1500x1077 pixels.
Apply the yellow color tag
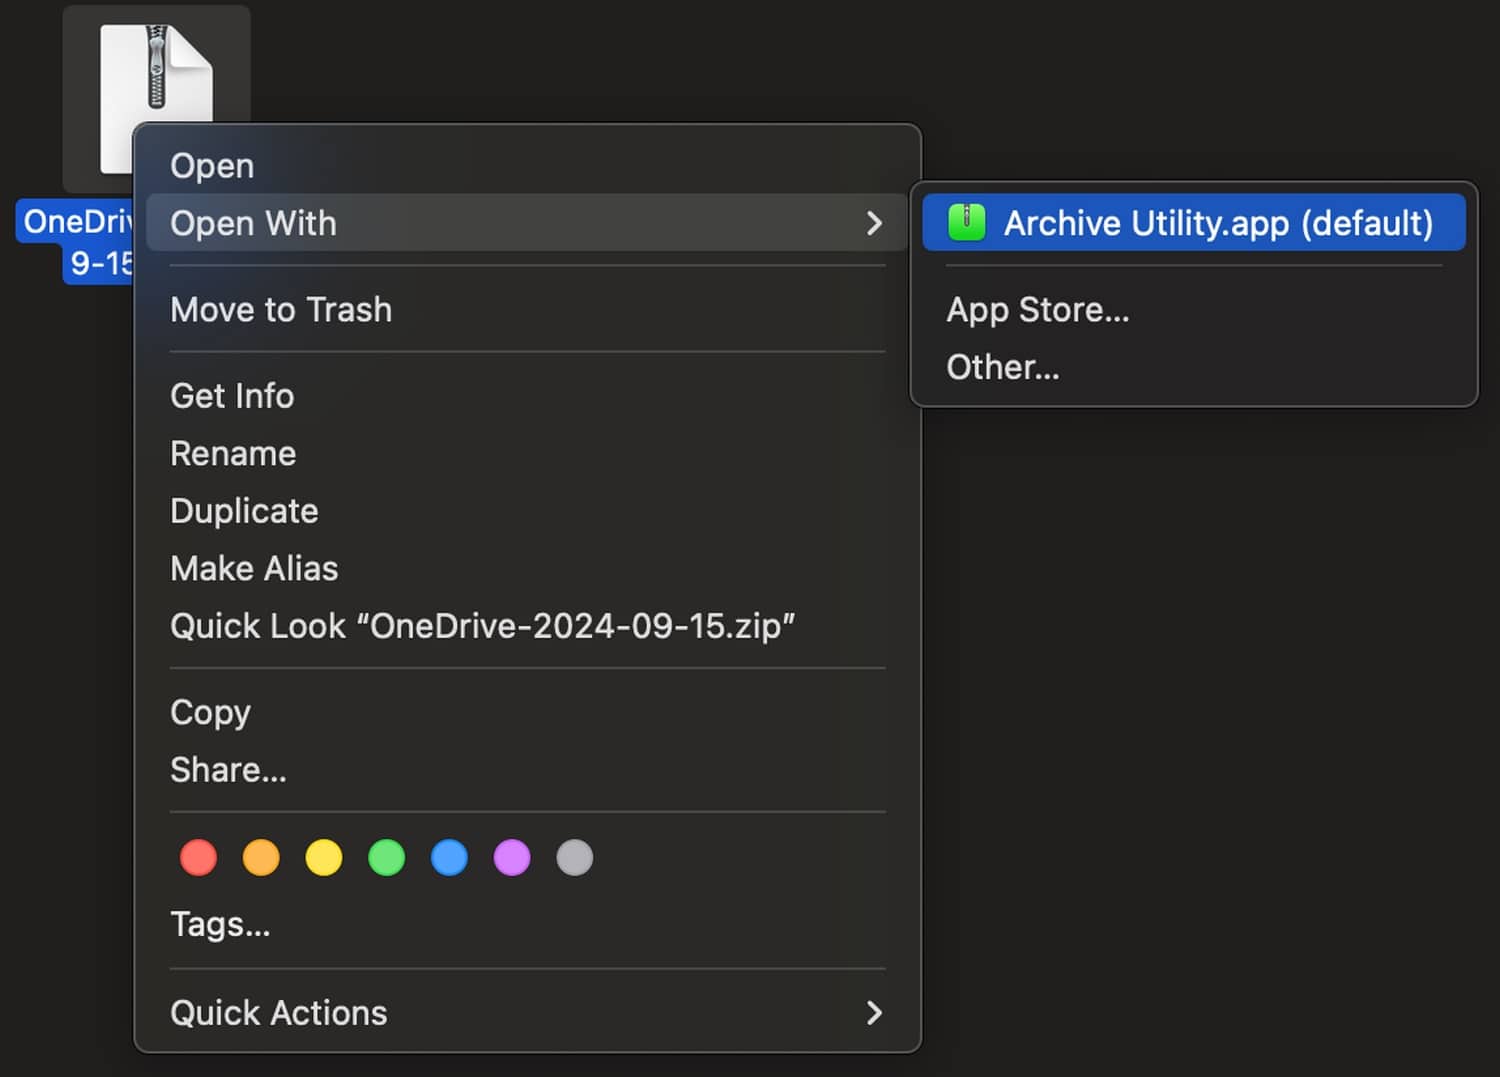point(324,858)
